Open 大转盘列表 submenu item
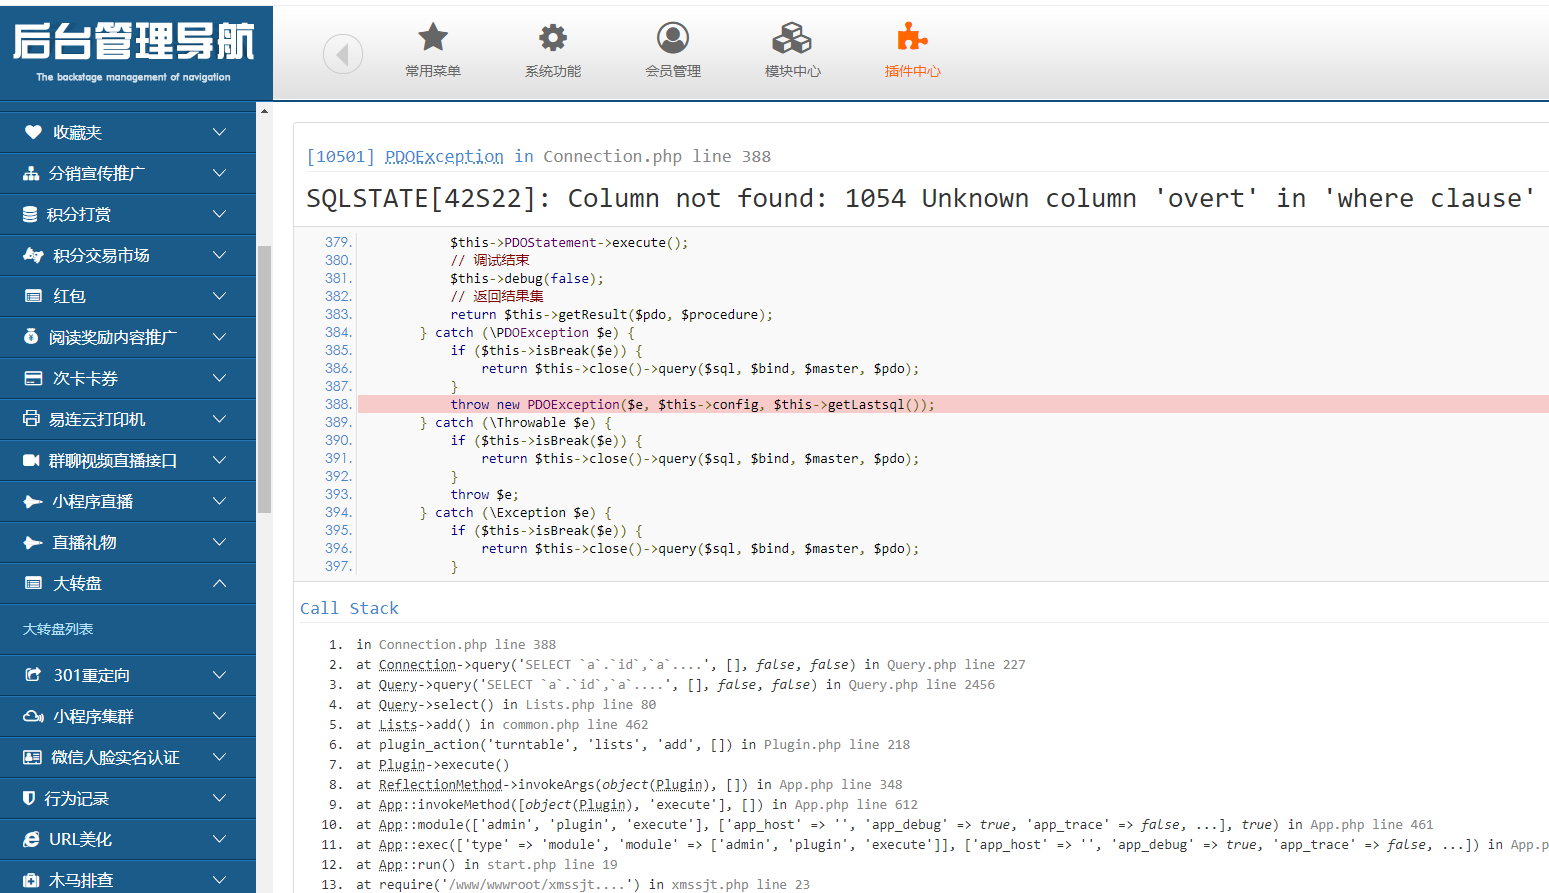The image size is (1549, 893). 58,629
